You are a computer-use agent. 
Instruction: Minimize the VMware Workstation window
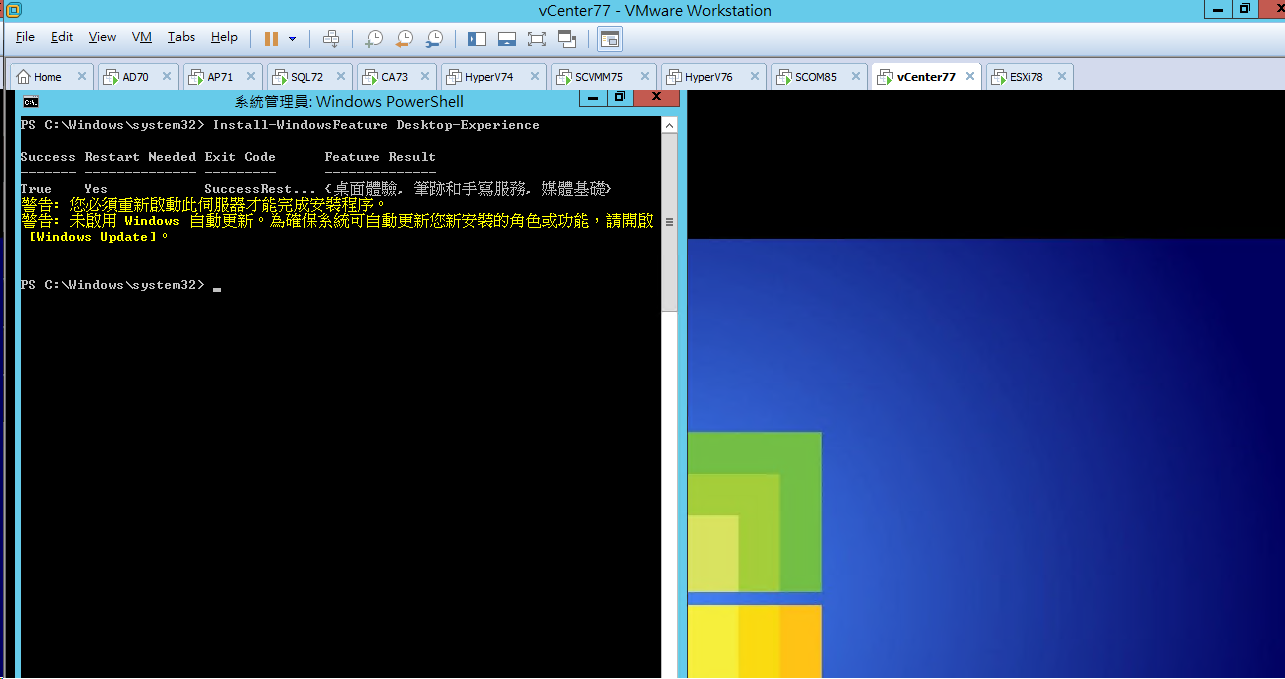coord(1217,9)
